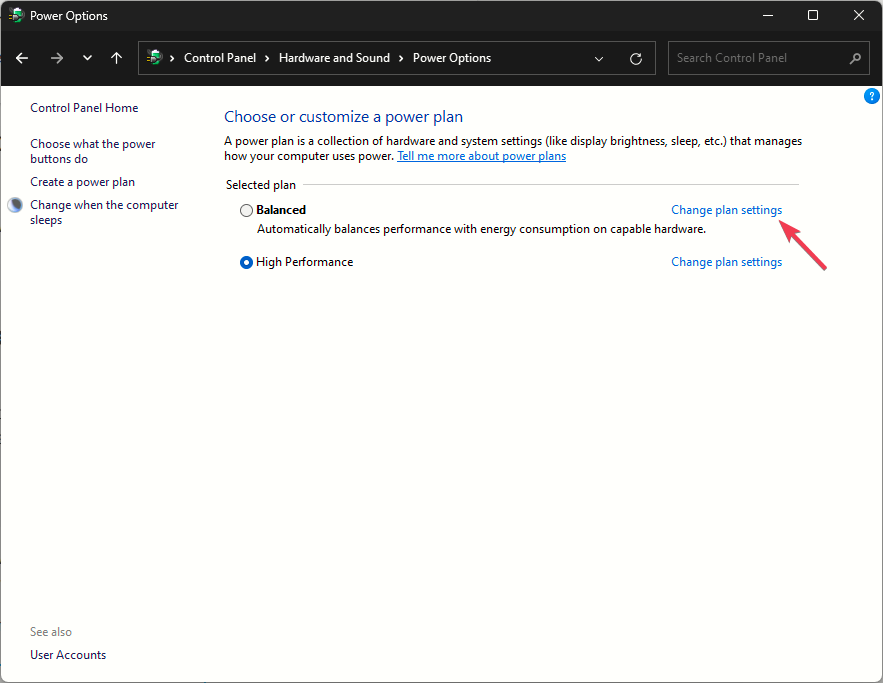
Task: Open Change plan settings for Balanced
Action: pyautogui.click(x=726, y=210)
